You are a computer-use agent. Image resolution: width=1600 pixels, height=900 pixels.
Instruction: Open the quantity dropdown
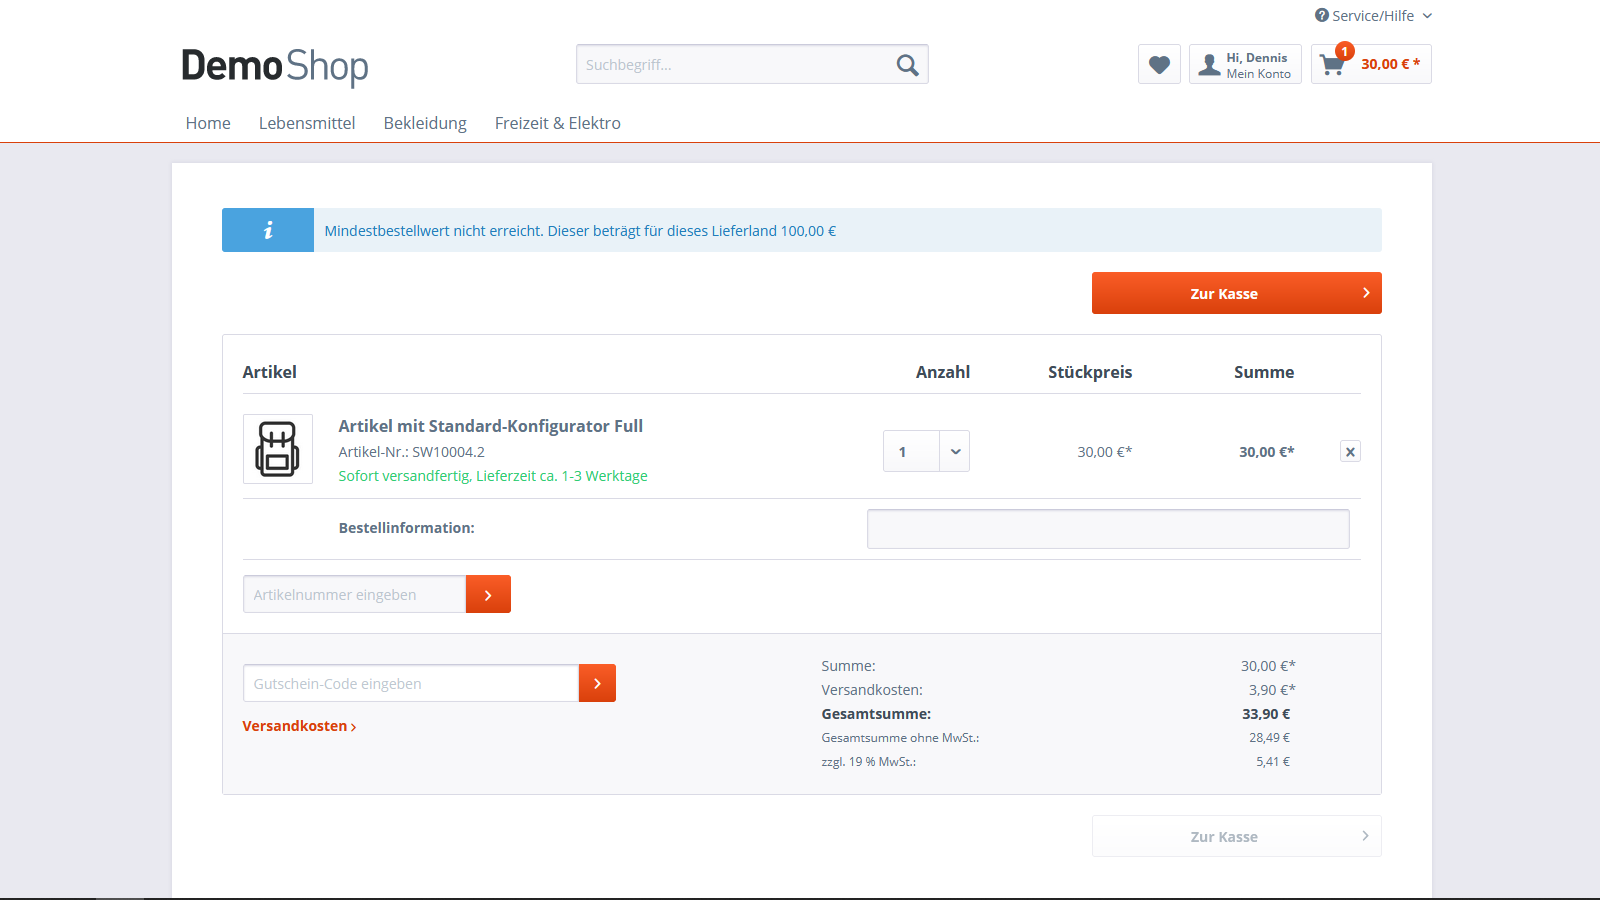point(926,451)
